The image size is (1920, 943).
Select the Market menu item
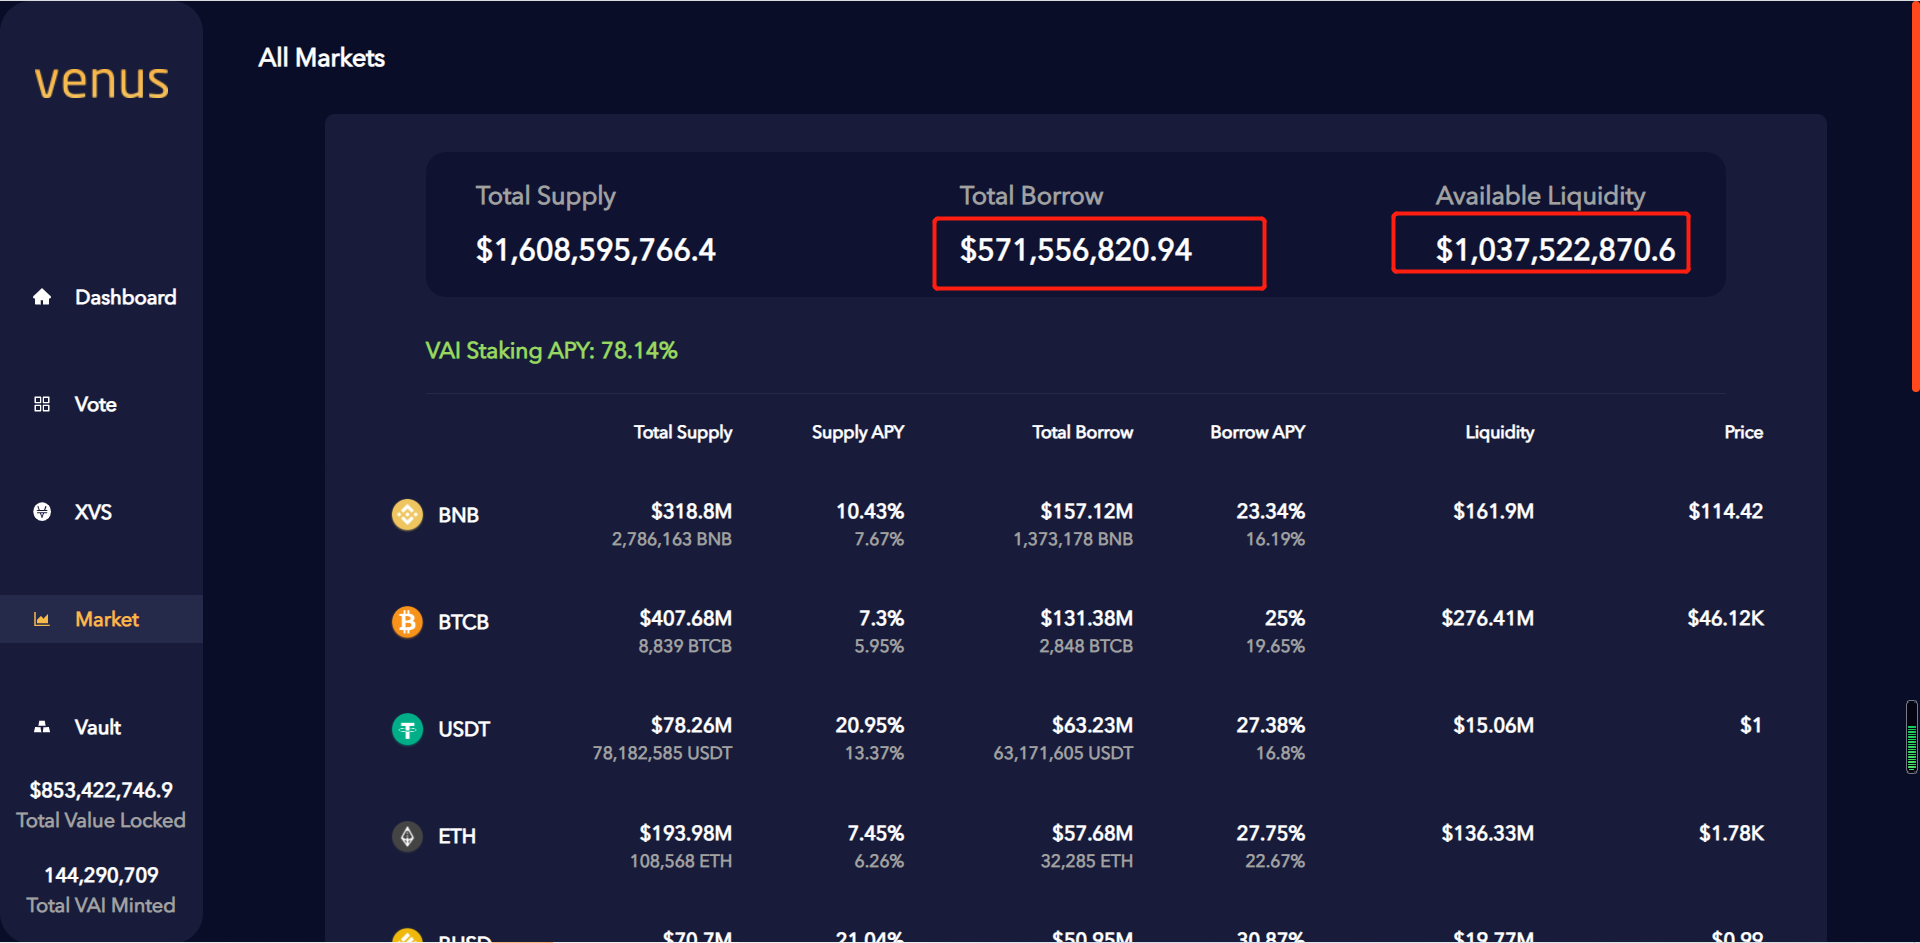pos(107,620)
